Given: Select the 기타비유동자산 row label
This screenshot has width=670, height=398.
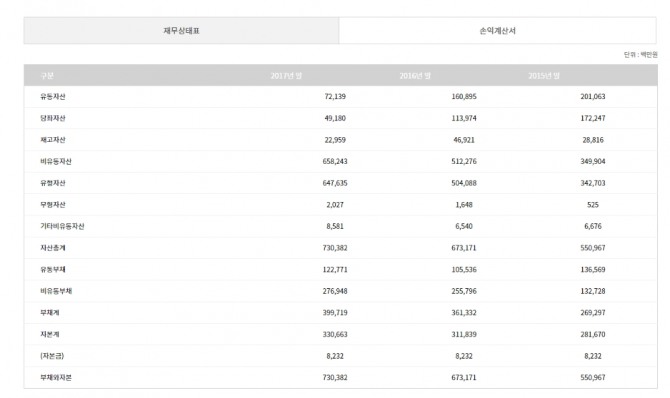Looking at the screenshot, I should click(62, 226).
